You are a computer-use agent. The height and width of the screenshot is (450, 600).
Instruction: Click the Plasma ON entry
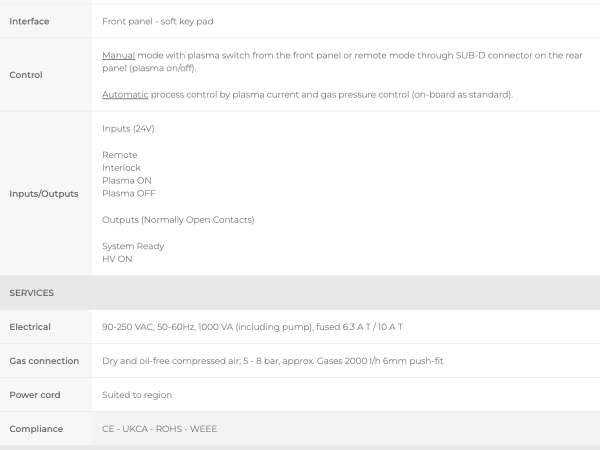(127, 181)
